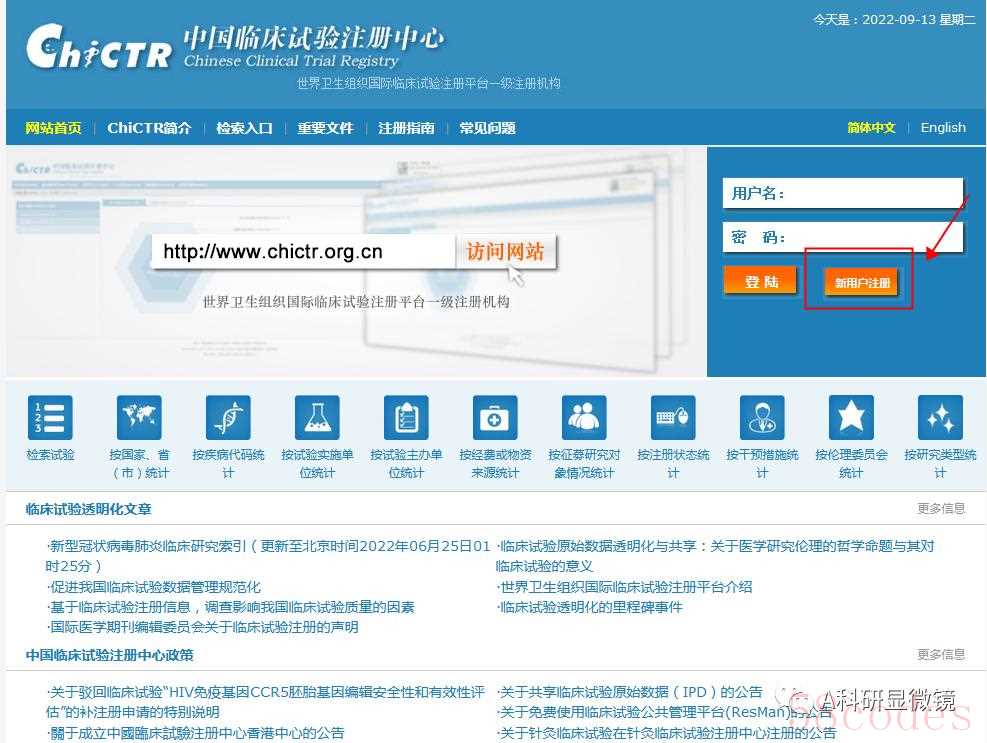Open 检索入口 menu item

(244, 128)
